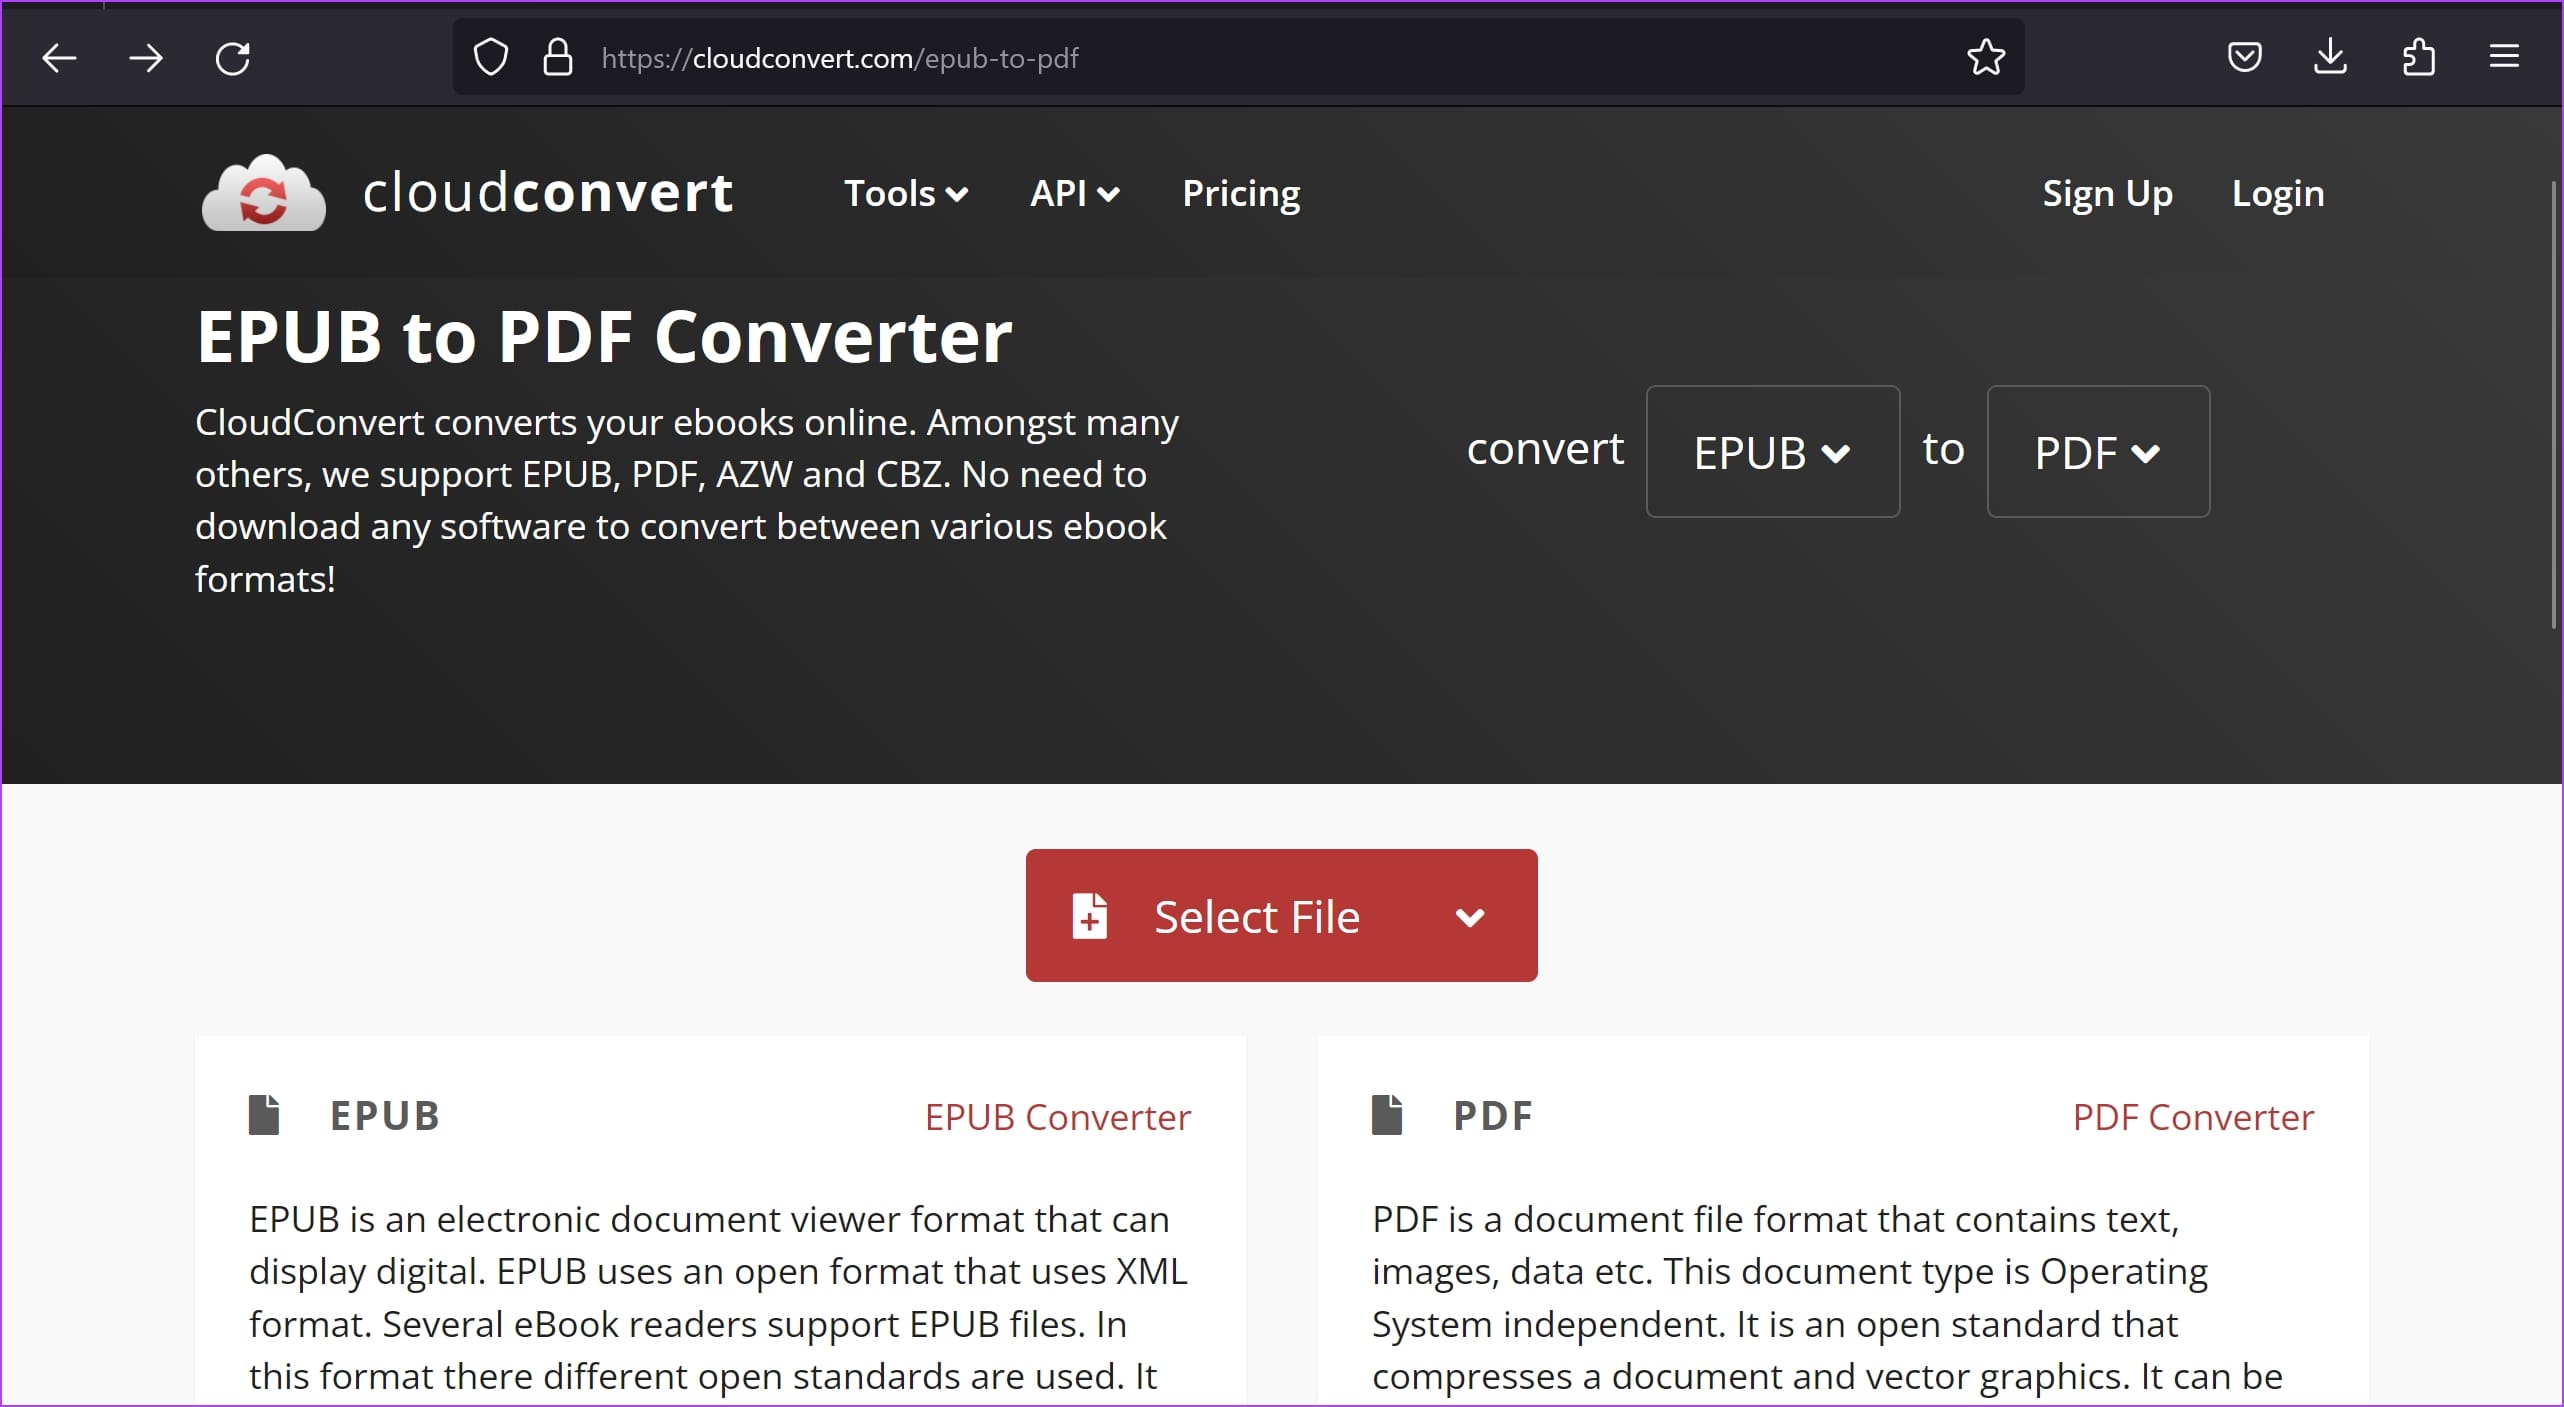This screenshot has width=2564, height=1407.
Task: Open the shield tracking protection icon
Action: 490,57
